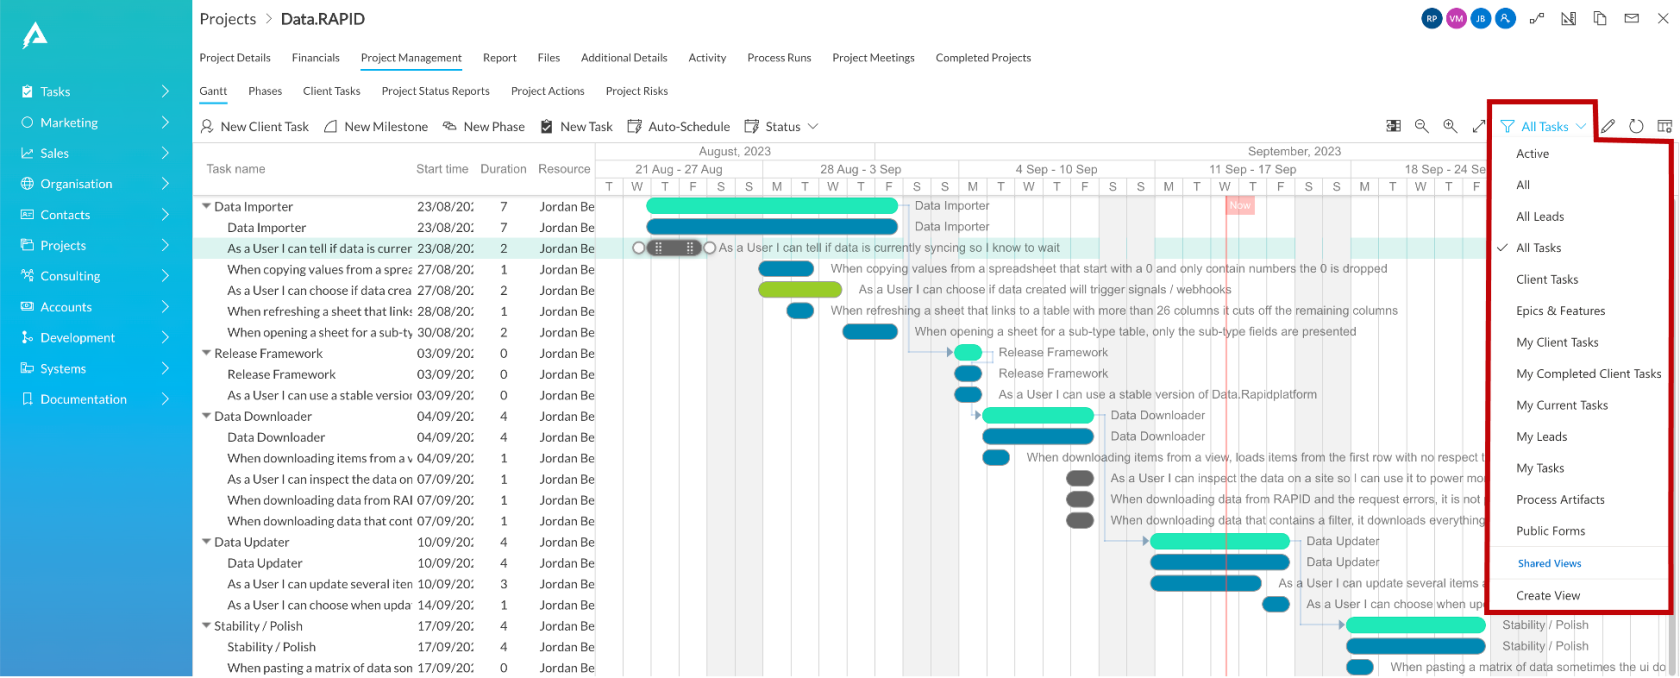This screenshot has height=678, width=1680.
Task: Click the copy documents icon in header
Action: (1600, 18)
